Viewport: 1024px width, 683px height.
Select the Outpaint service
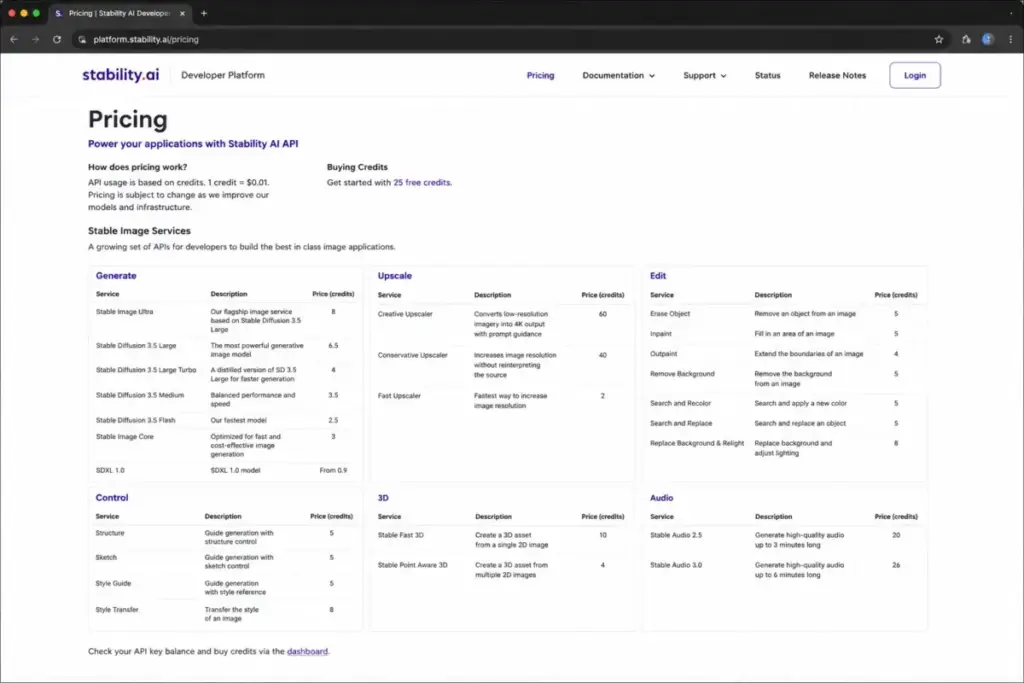point(663,354)
